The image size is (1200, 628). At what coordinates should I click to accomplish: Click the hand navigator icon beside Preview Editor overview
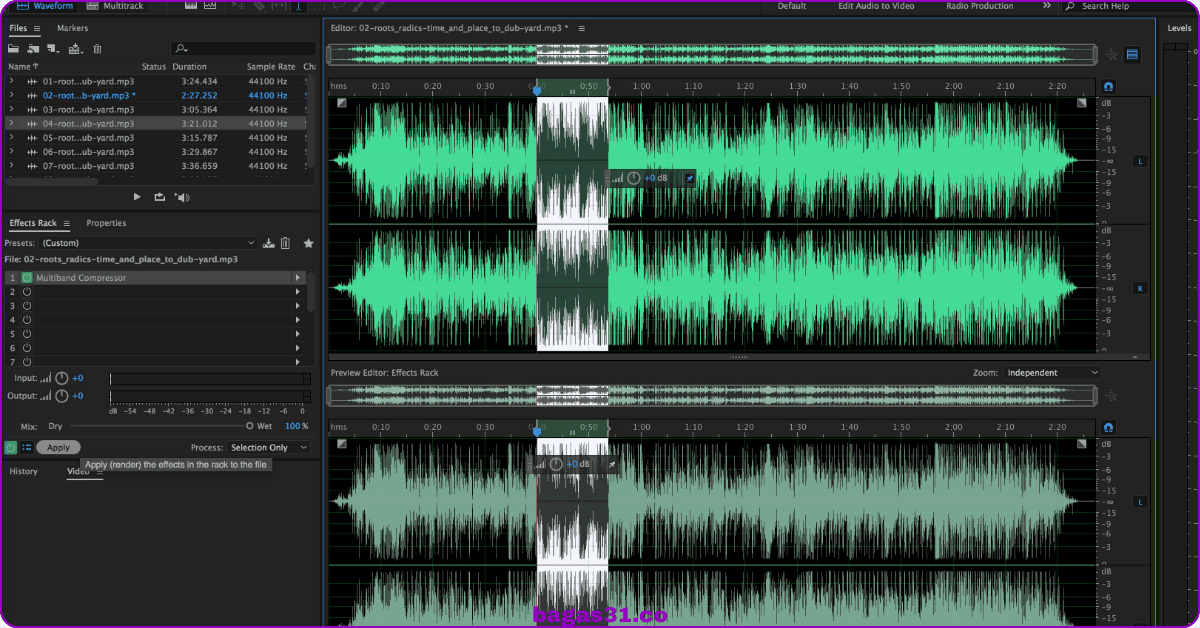(1111, 396)
